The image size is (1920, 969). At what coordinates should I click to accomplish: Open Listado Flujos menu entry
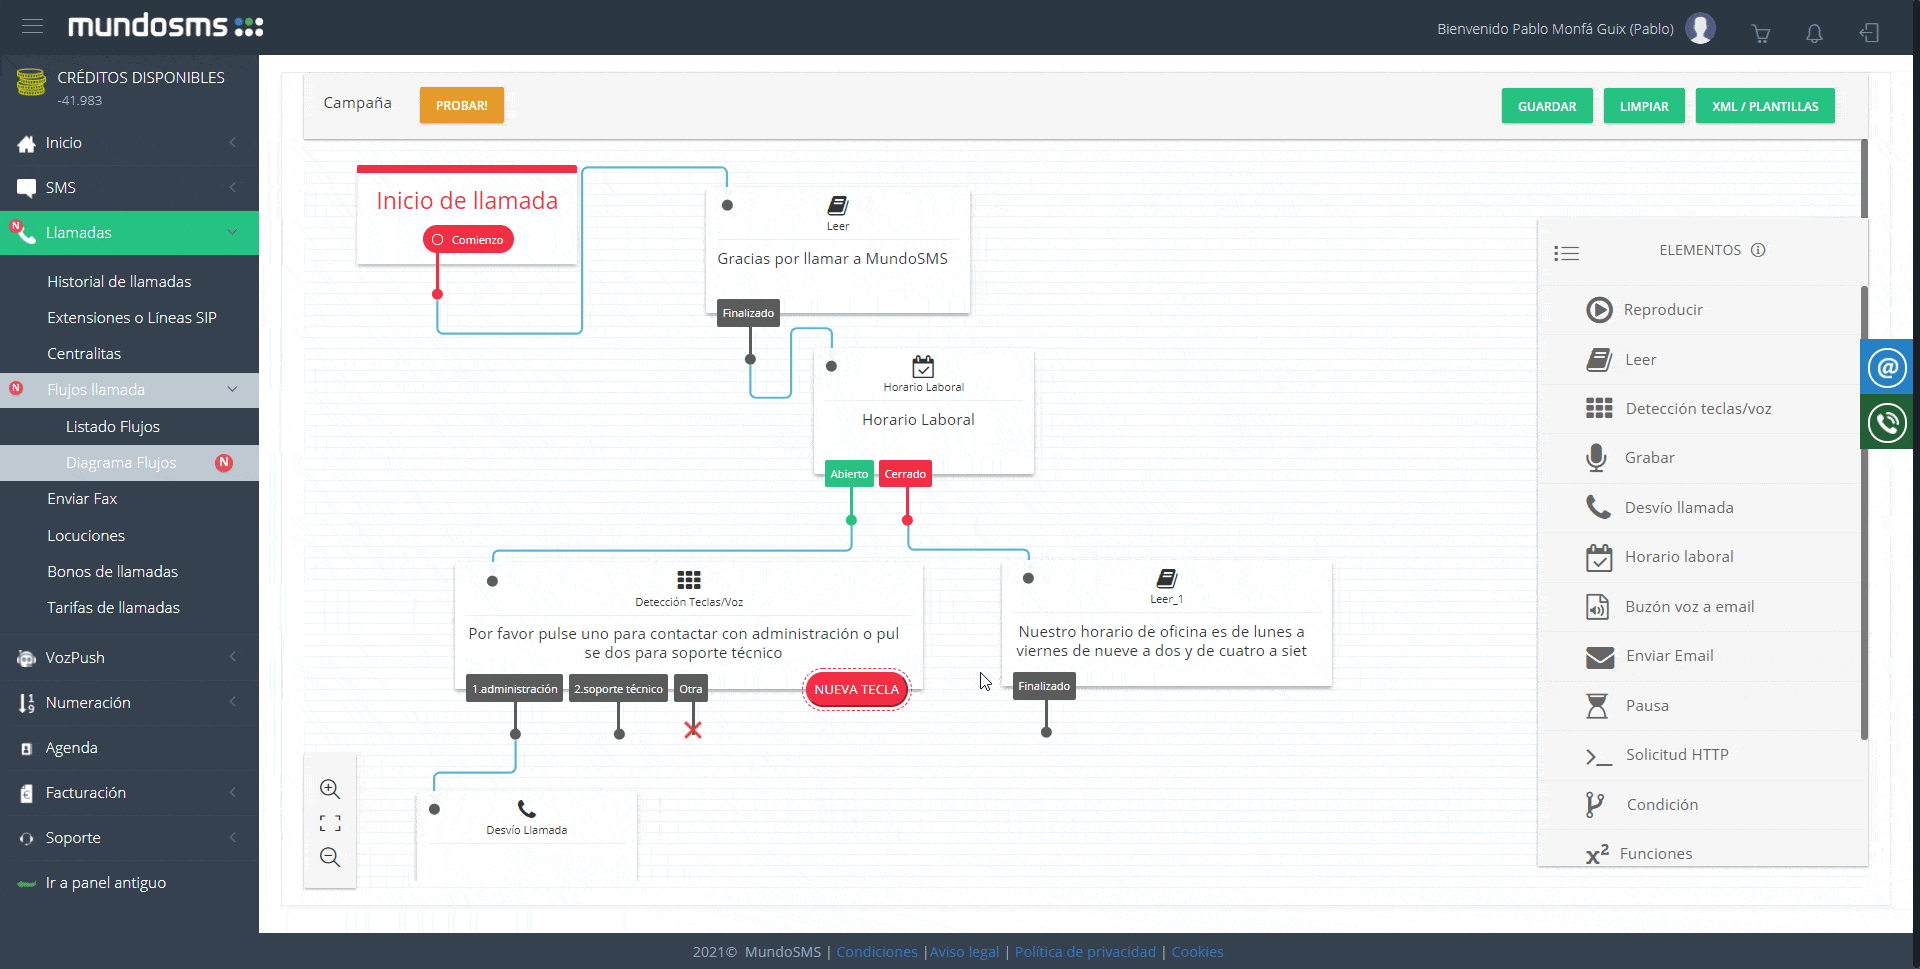pos(113,427)
